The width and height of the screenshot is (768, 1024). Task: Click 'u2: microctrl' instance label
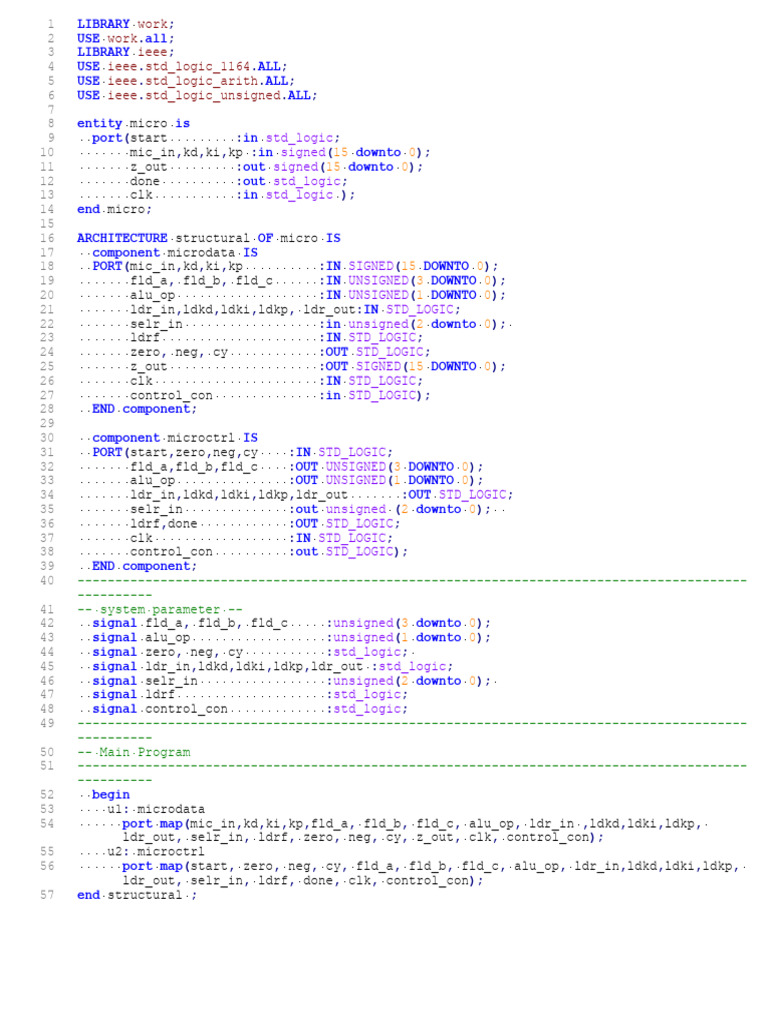point(156,852)
